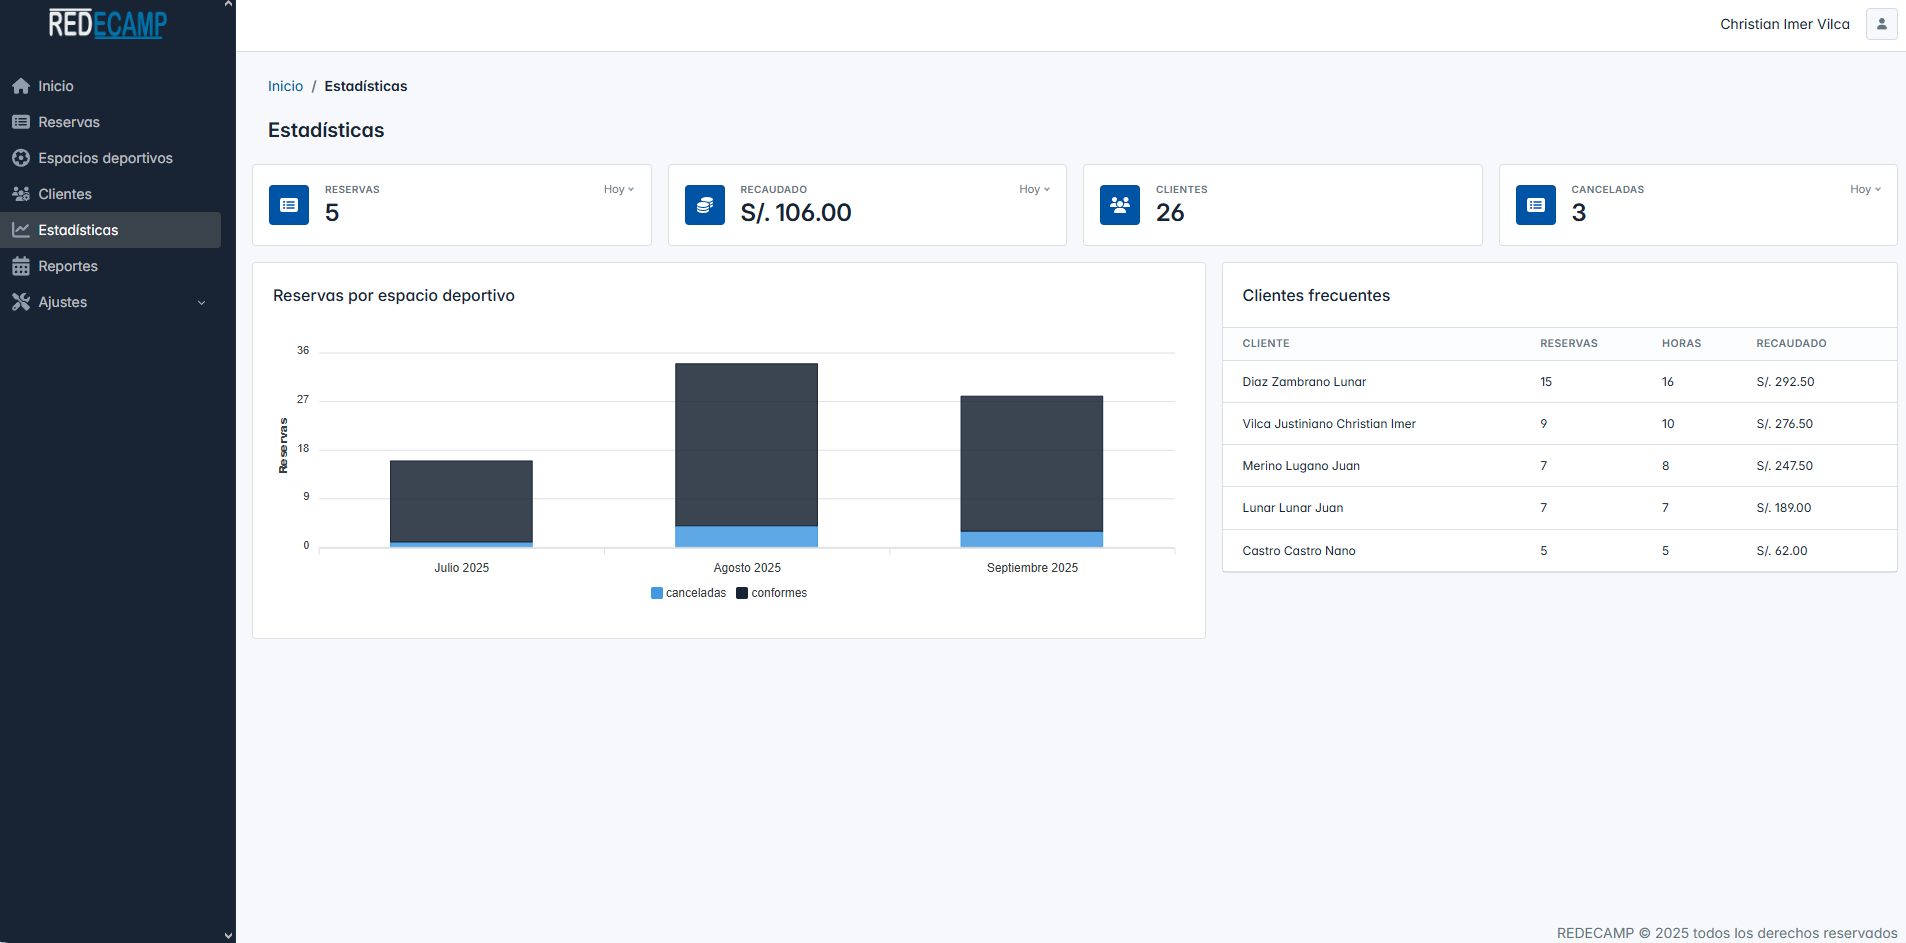1906x943 pixels.
Task: Click the REDECAMP logo
Action: (108, 24)
